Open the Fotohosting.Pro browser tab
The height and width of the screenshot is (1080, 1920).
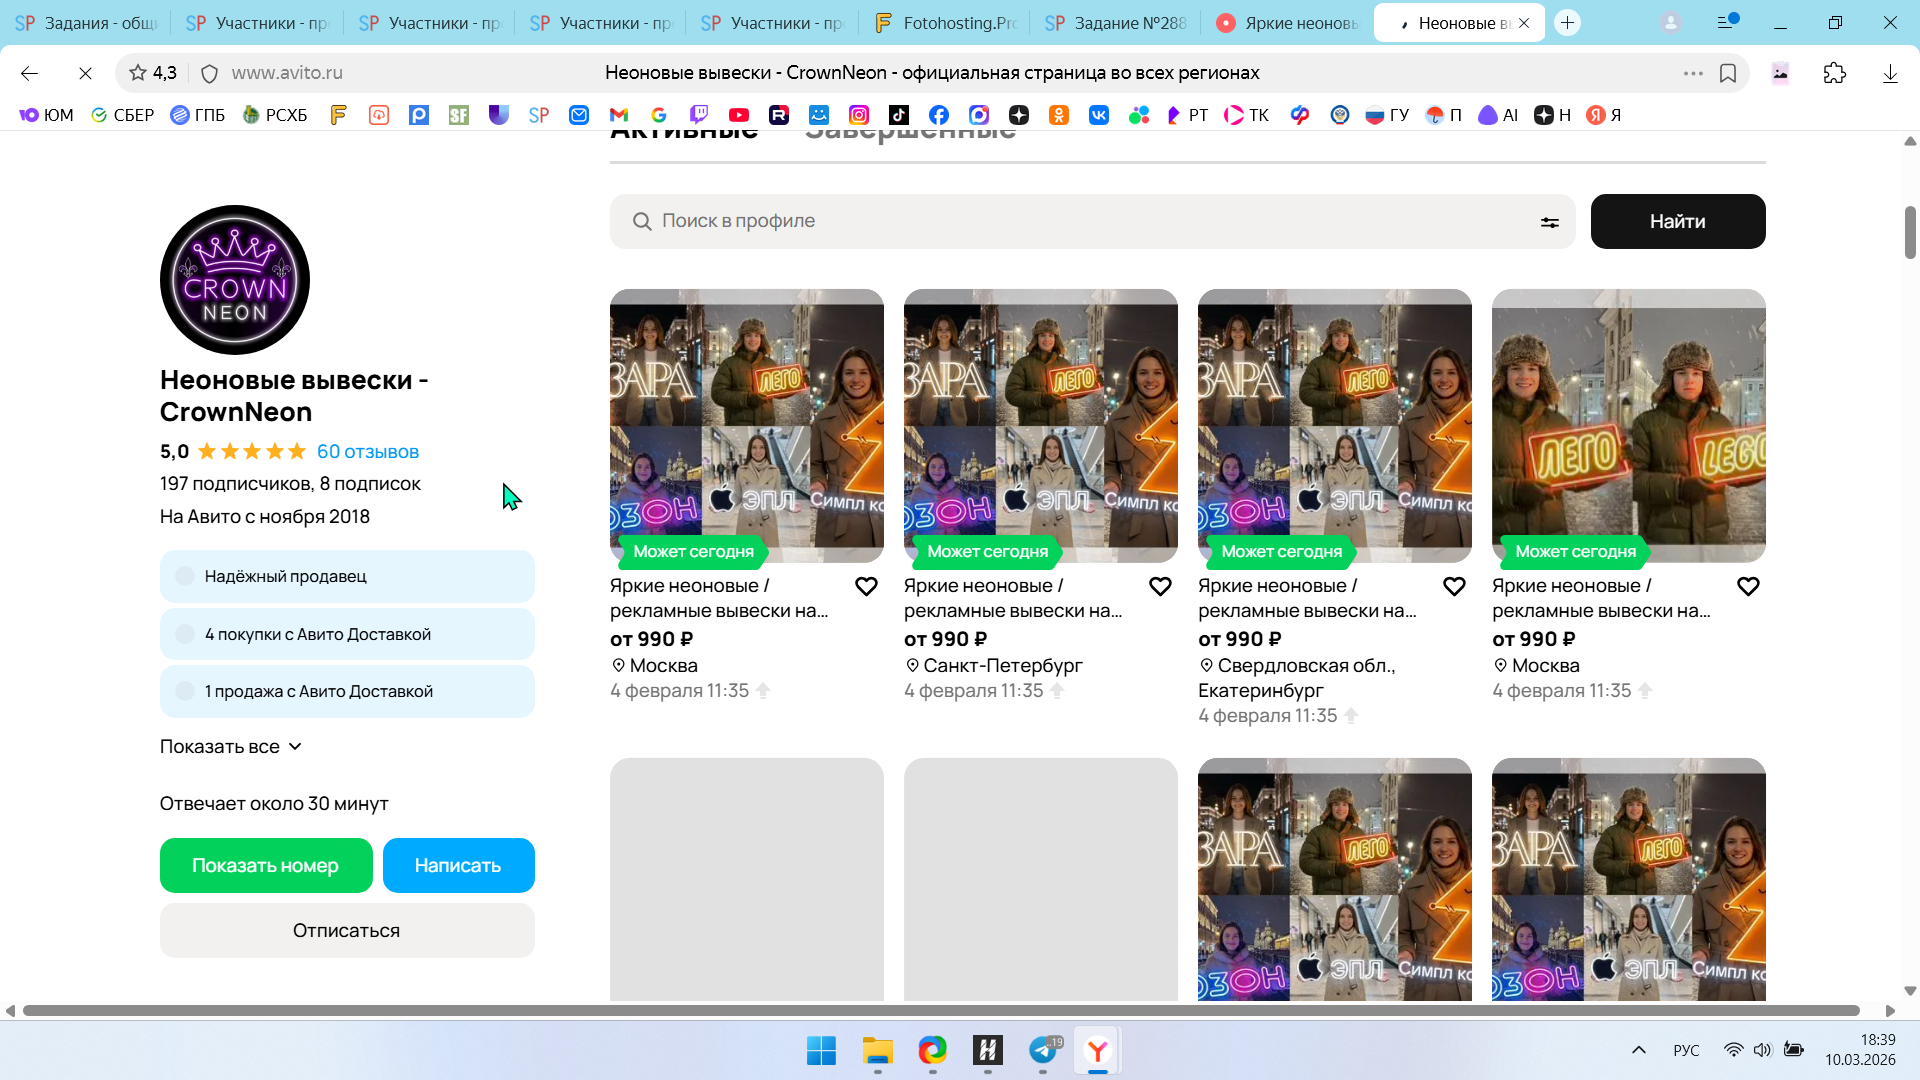pyautogui.click(x=945, y=22)
